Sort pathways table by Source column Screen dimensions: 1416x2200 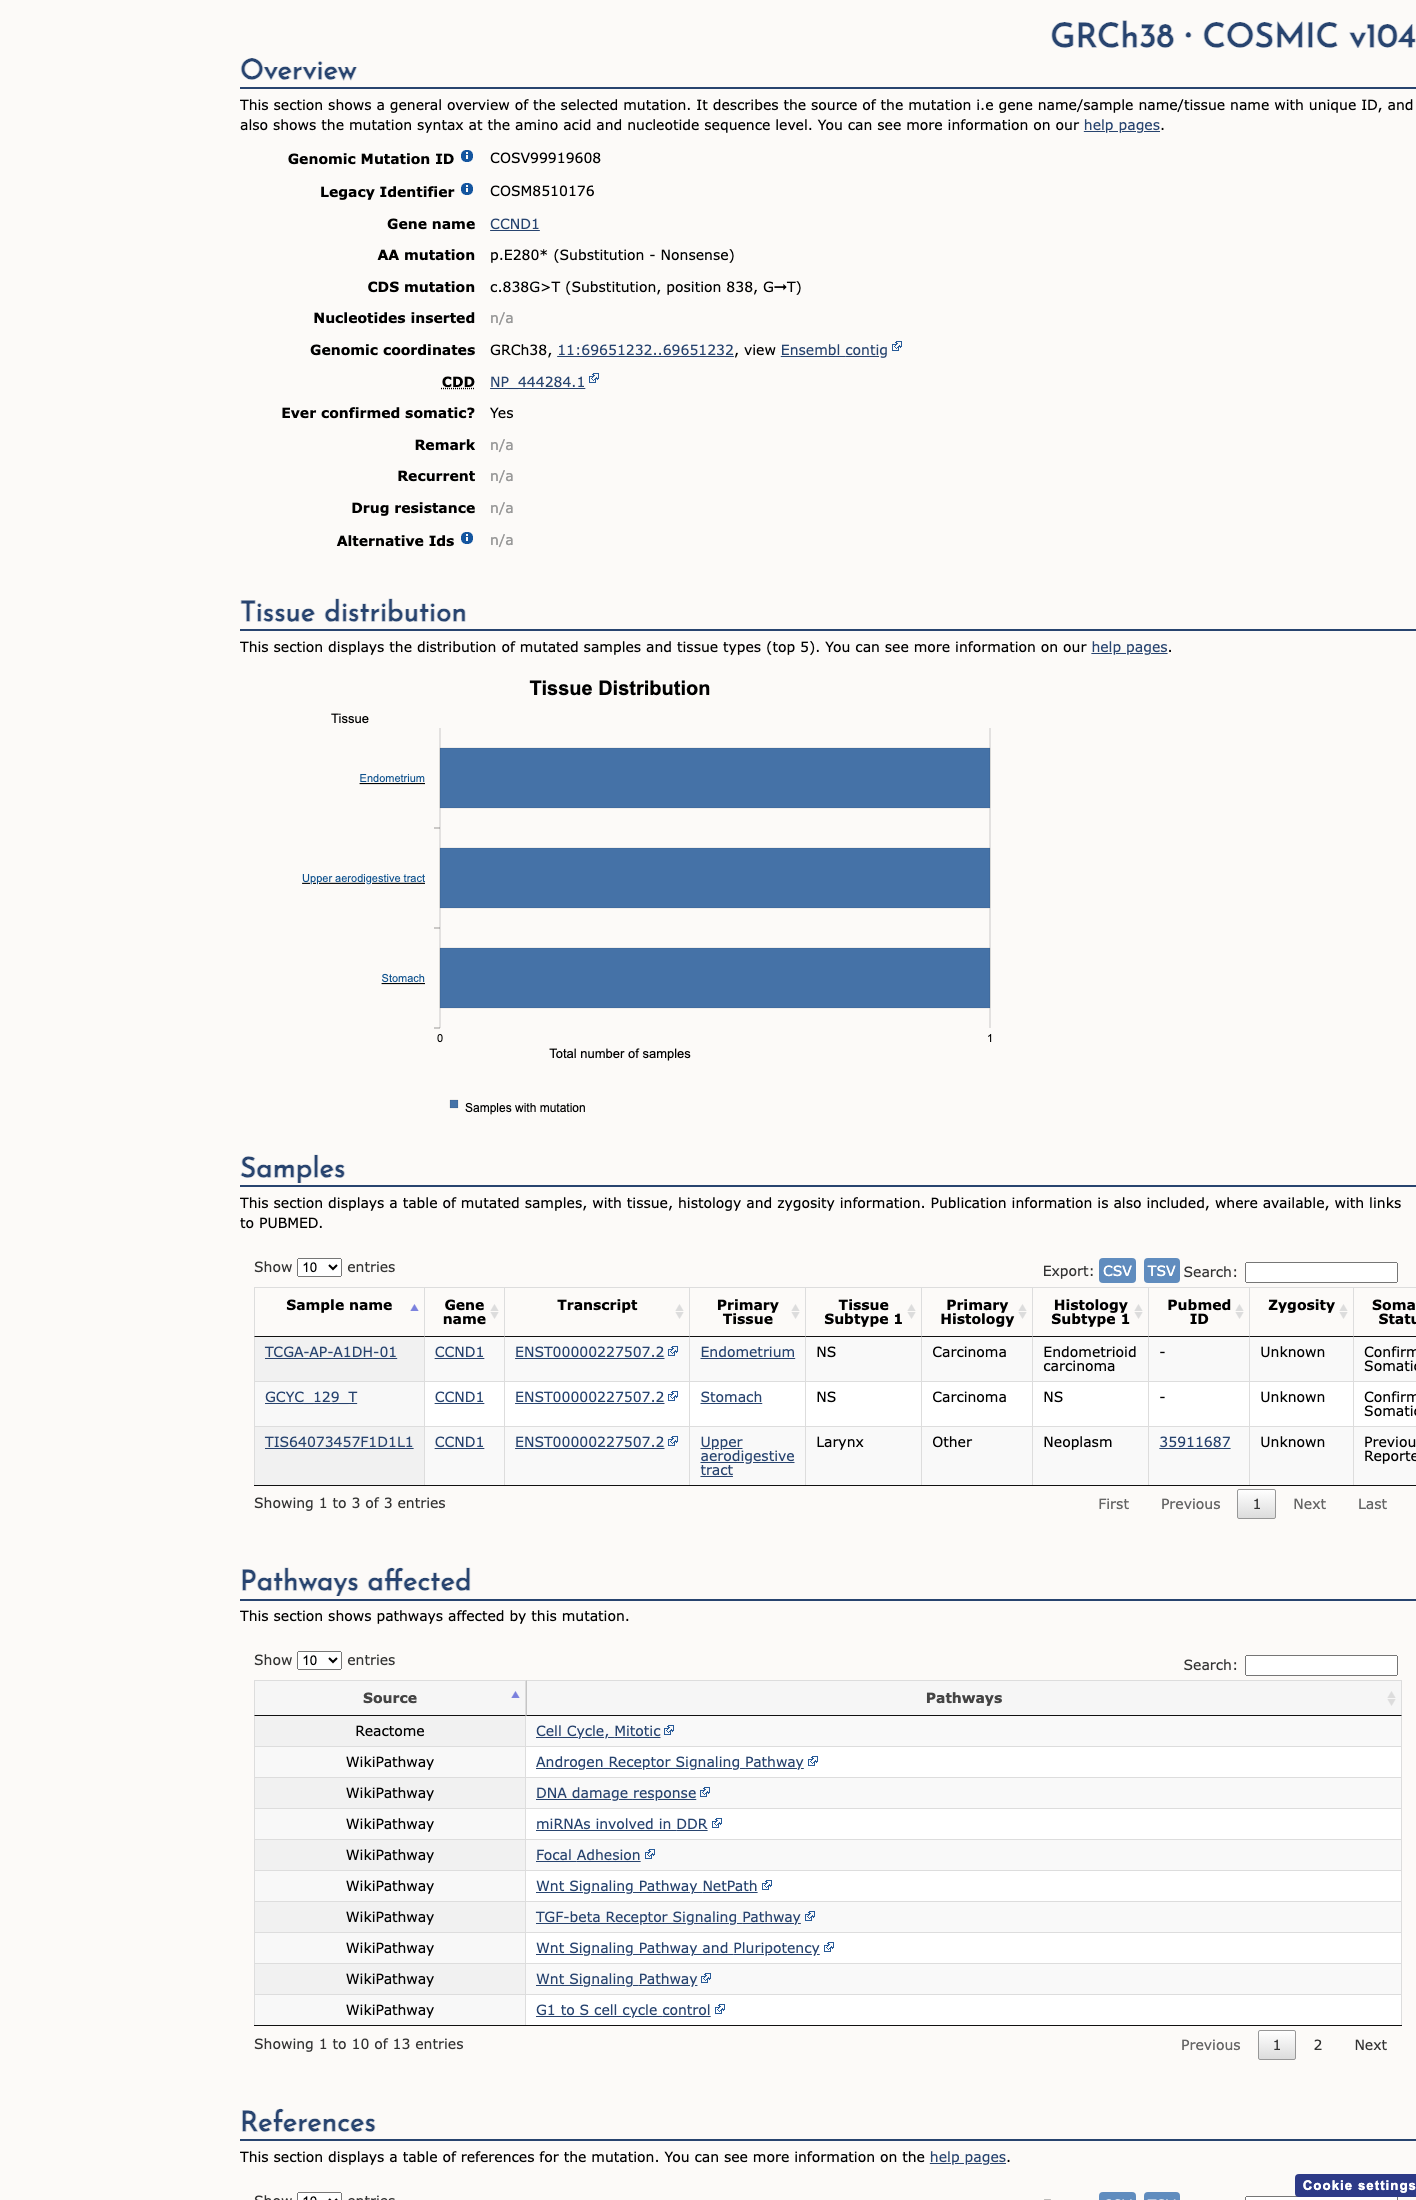[390, 1698]
